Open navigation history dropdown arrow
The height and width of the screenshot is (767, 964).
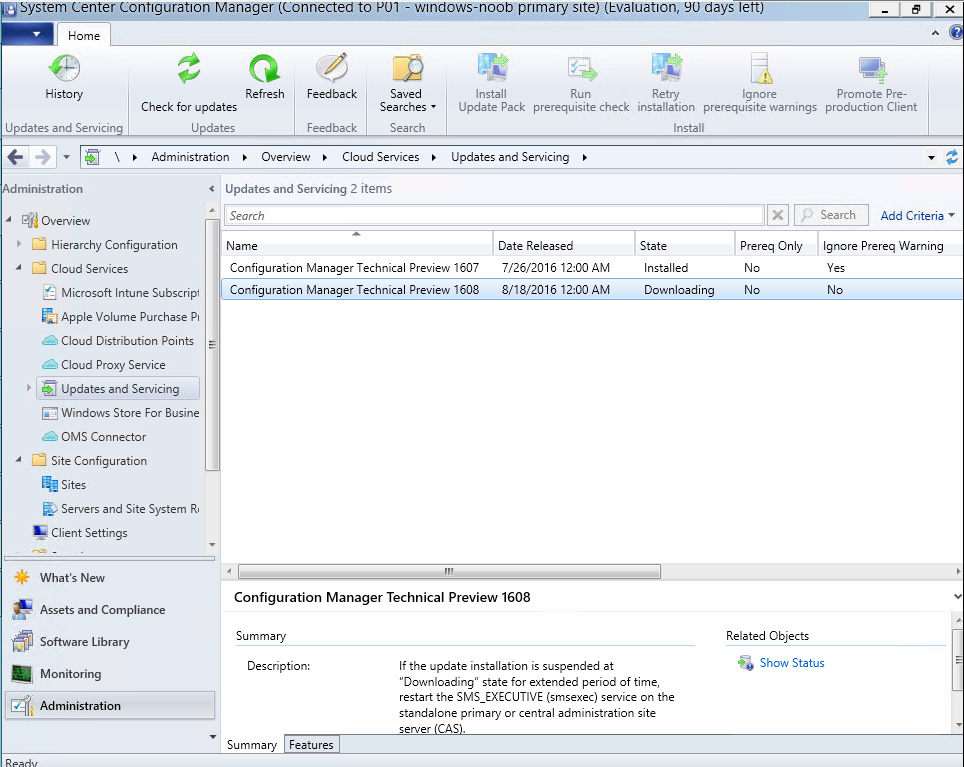[x=66, y=157]
